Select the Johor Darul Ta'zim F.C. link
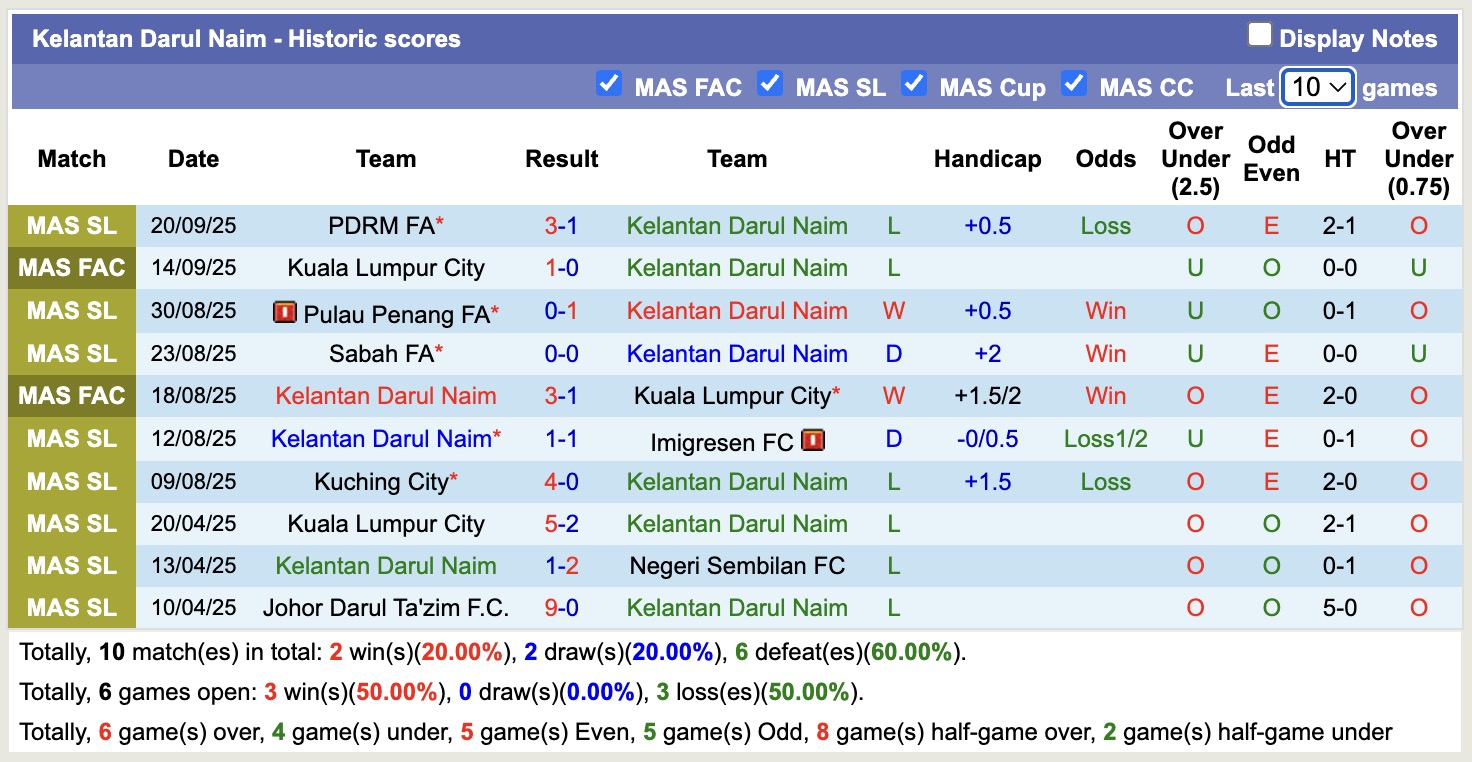 point(386,607)
